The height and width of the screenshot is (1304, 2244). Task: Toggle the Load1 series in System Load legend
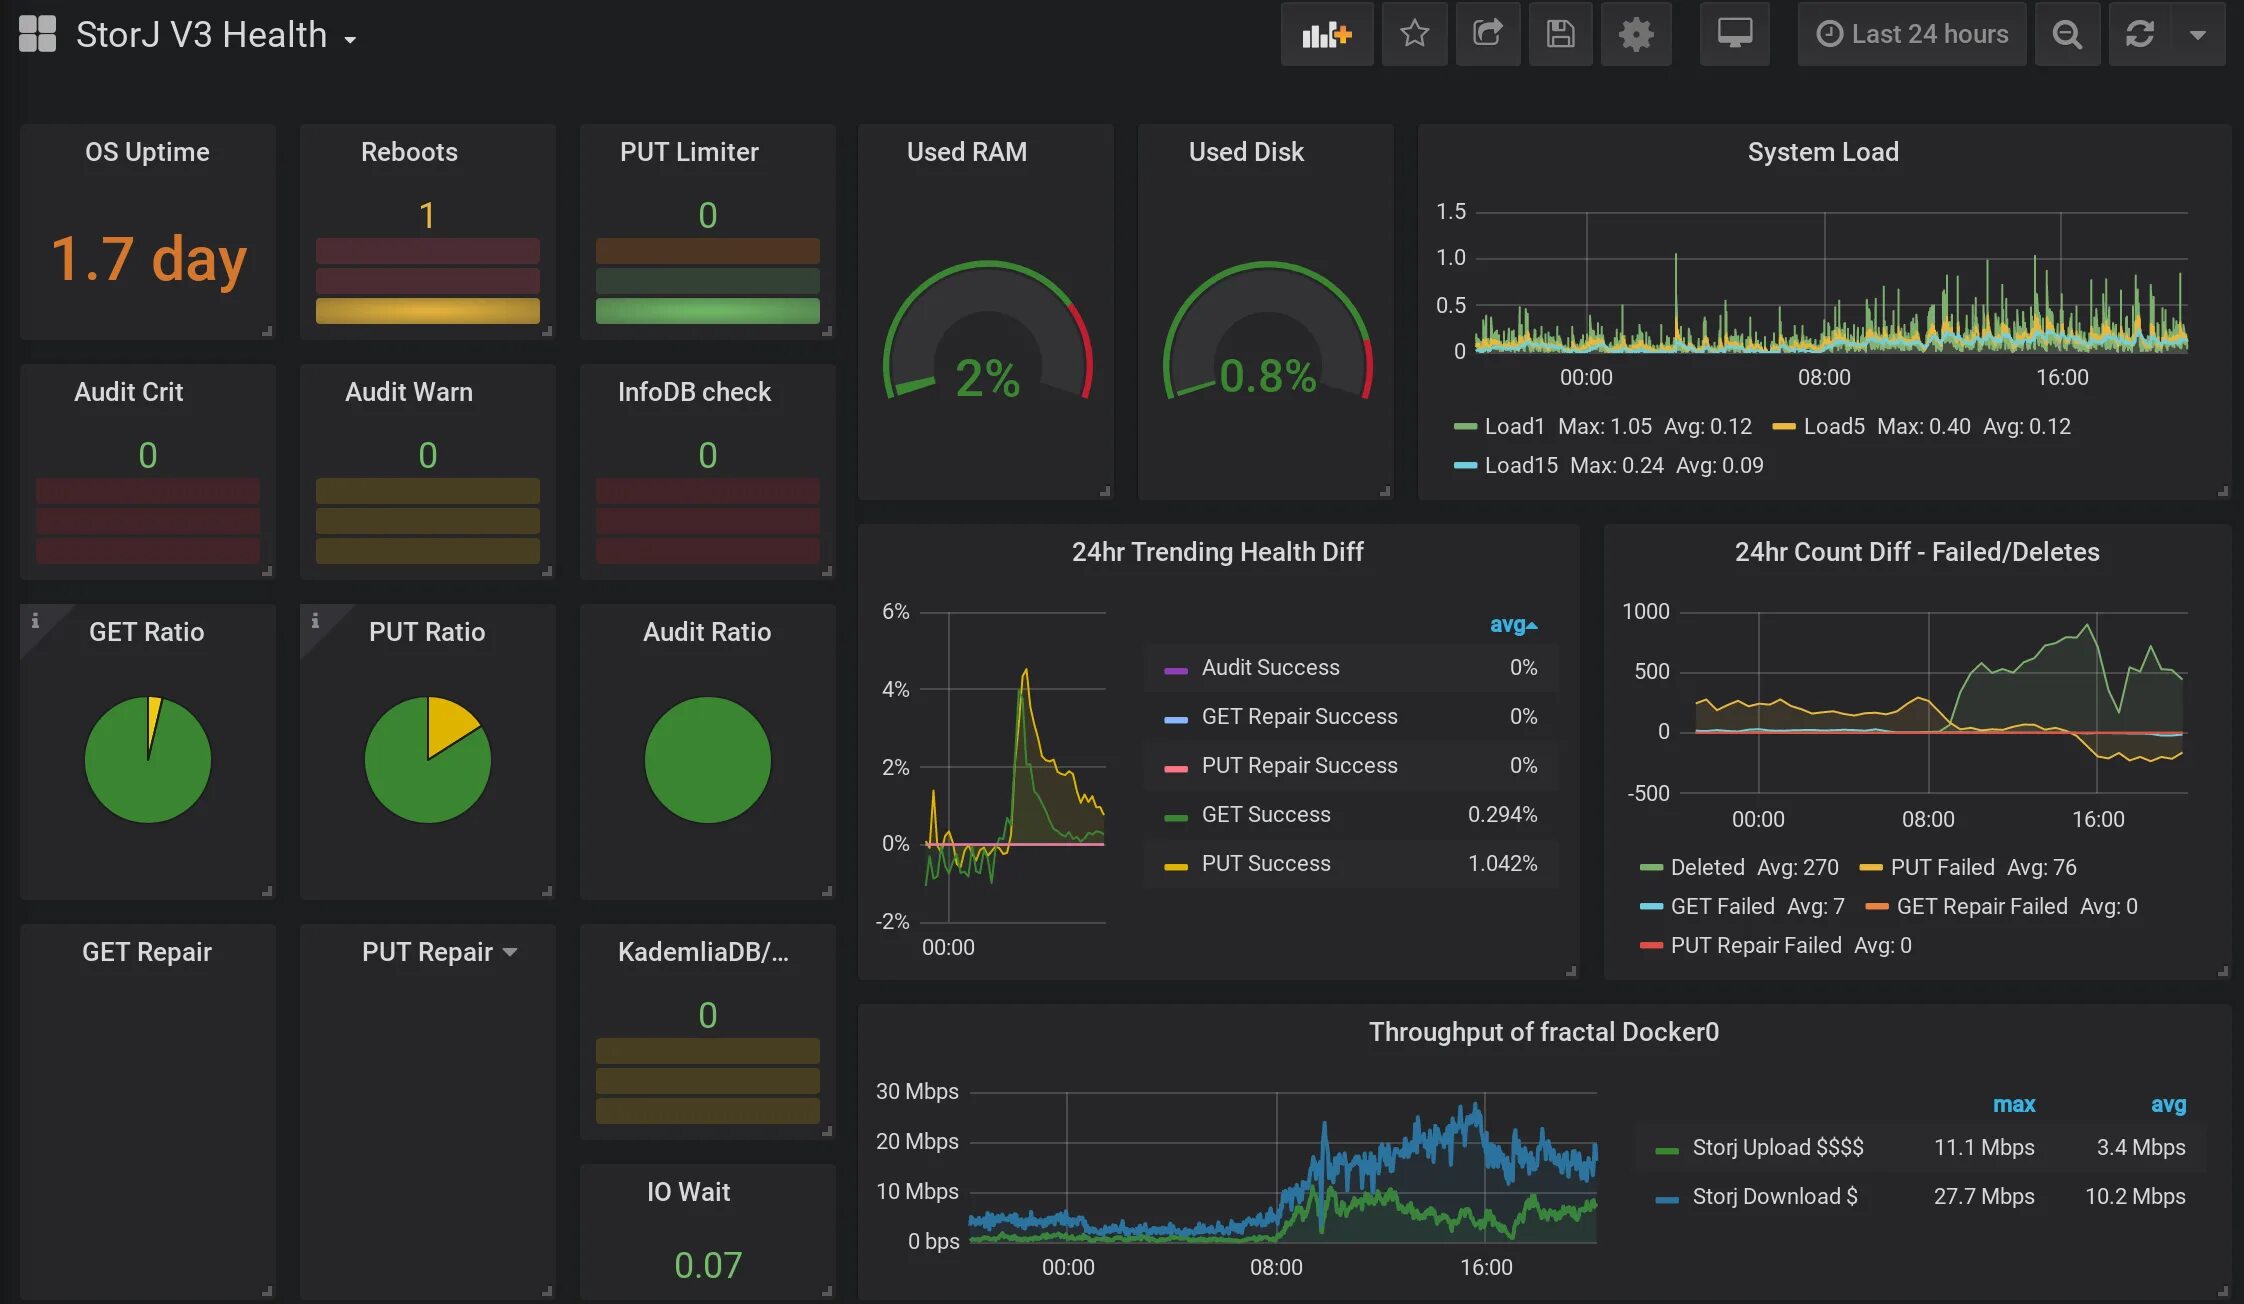tap(1513, 426)
